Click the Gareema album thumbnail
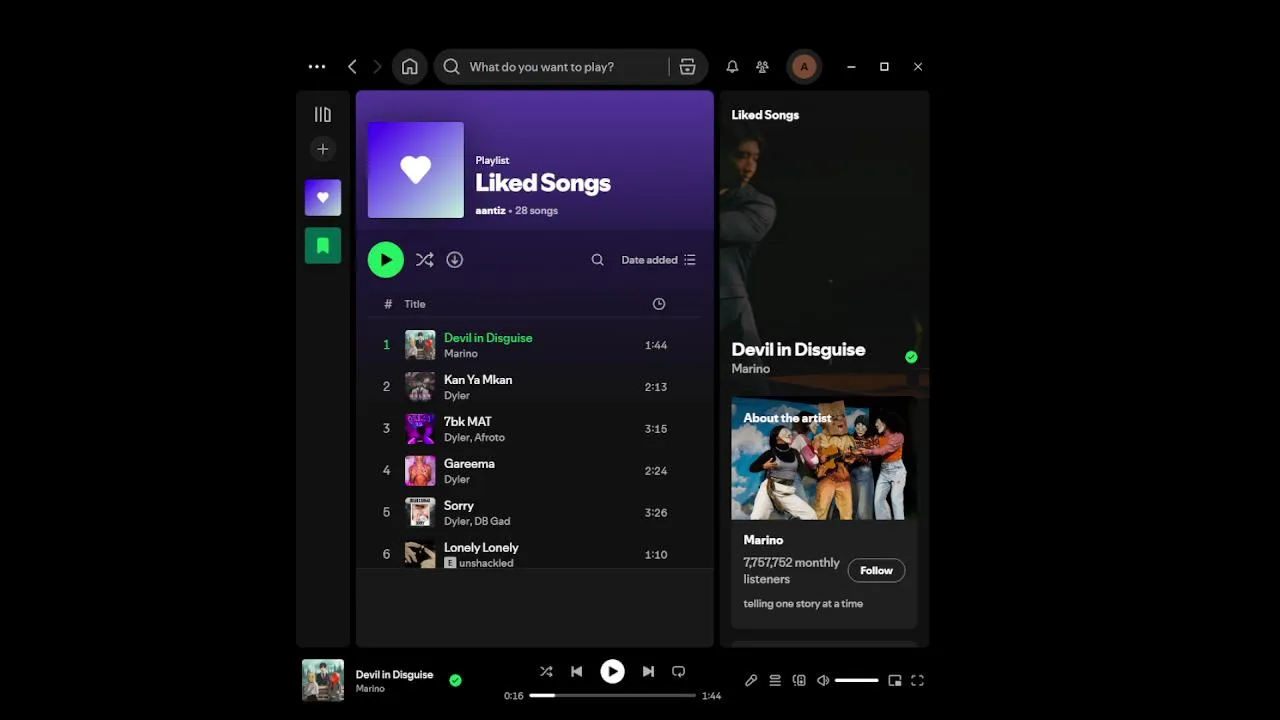 pos(420,471)
